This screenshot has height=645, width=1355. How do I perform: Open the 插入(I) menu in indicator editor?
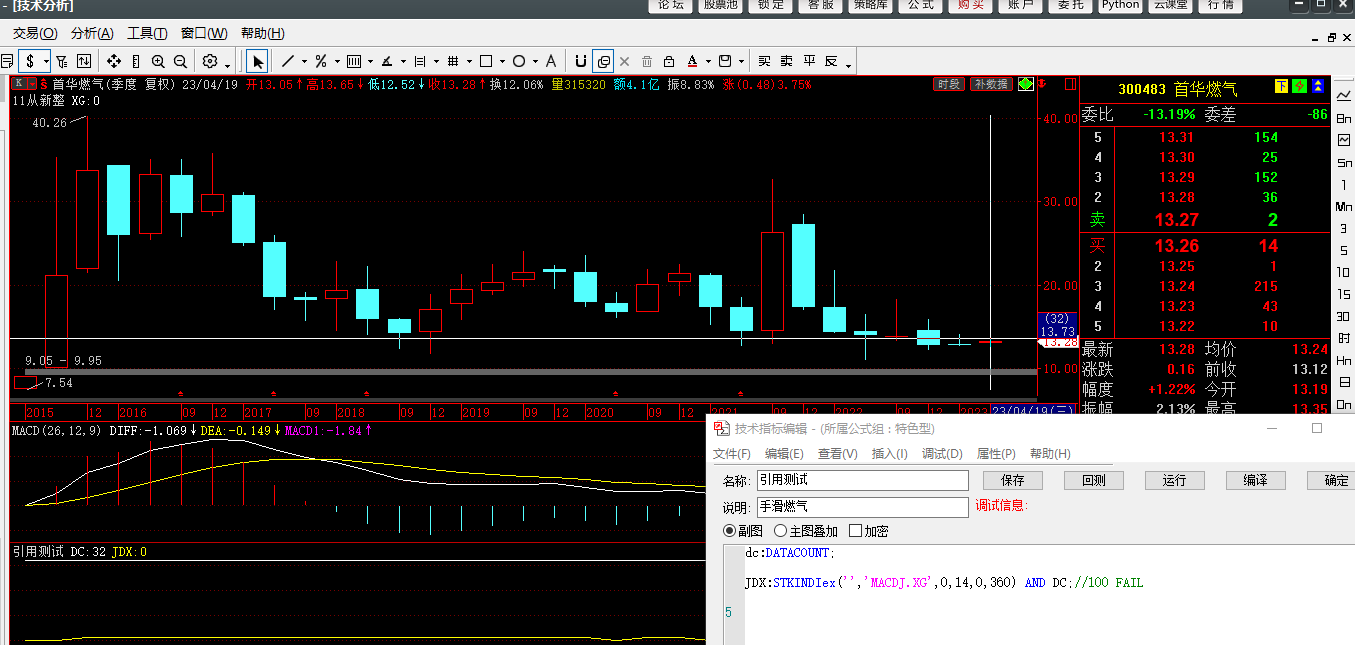point(889,454)
